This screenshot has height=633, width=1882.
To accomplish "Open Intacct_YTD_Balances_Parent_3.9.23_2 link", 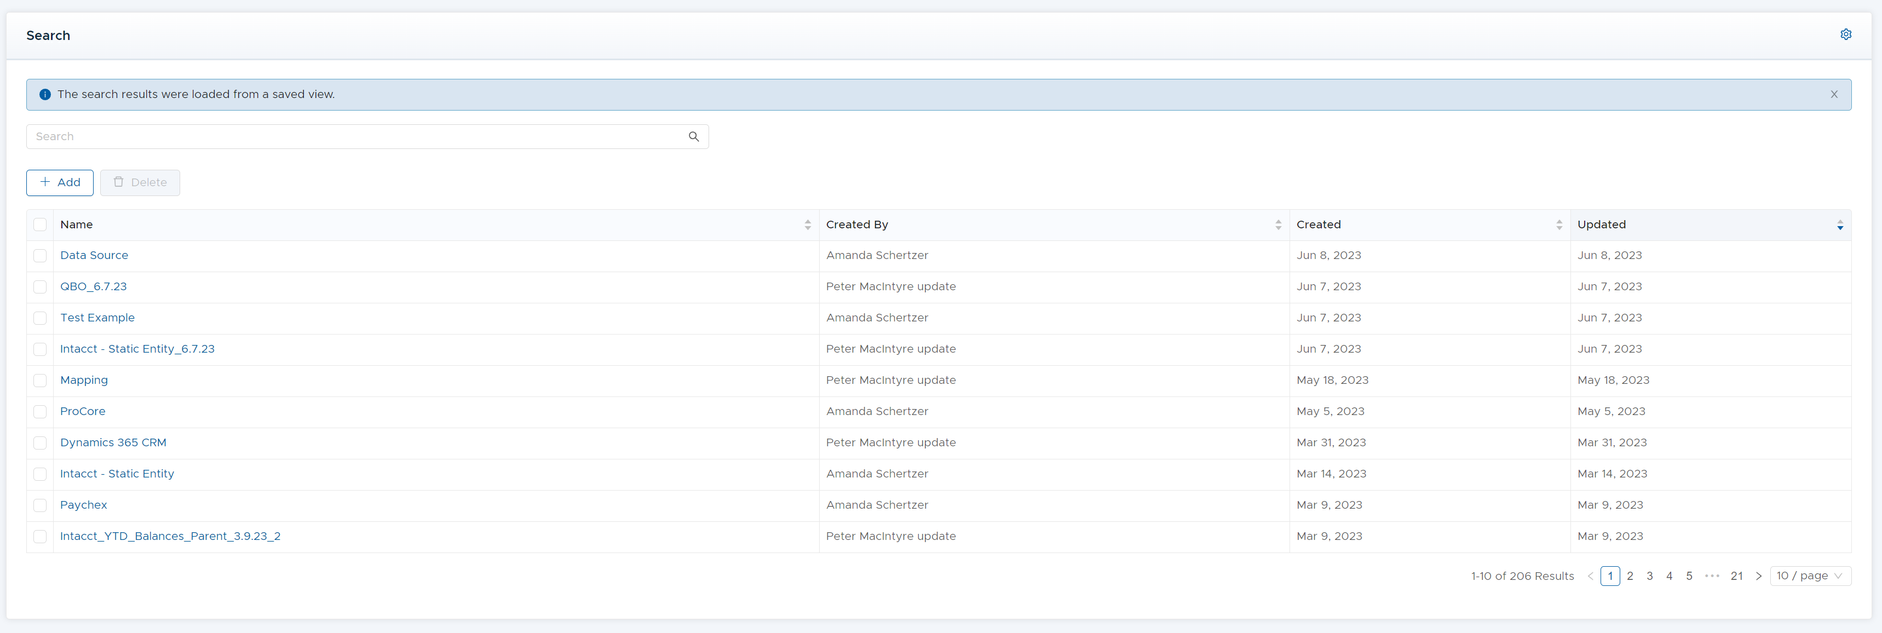I will pos(170,536).
